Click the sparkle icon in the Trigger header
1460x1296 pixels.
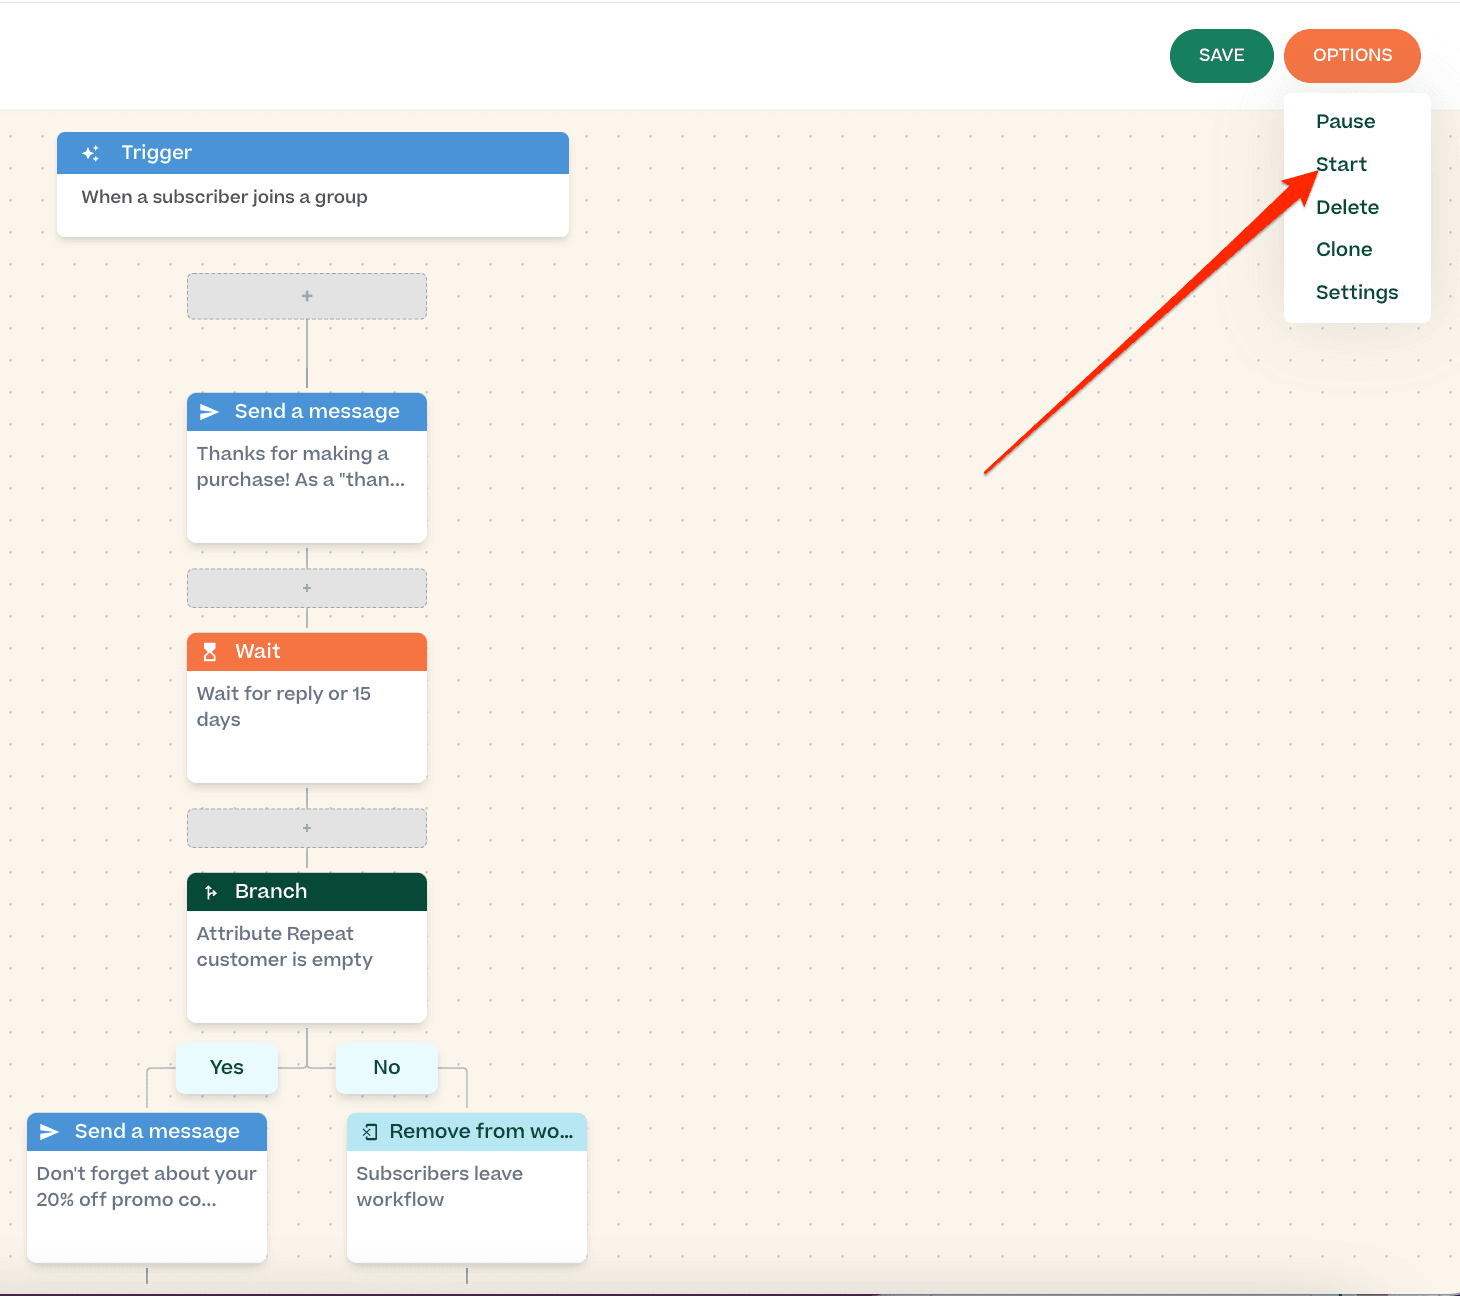91,153
